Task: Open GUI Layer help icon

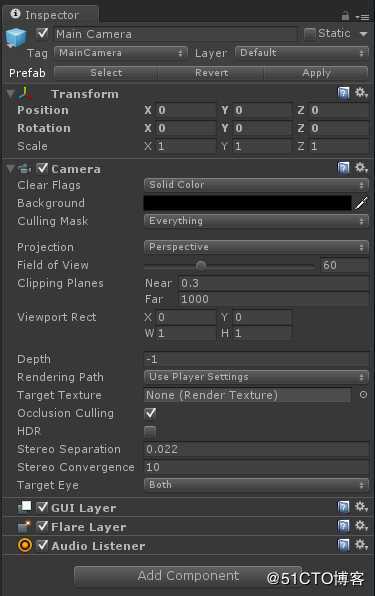Action: [343, 507]
